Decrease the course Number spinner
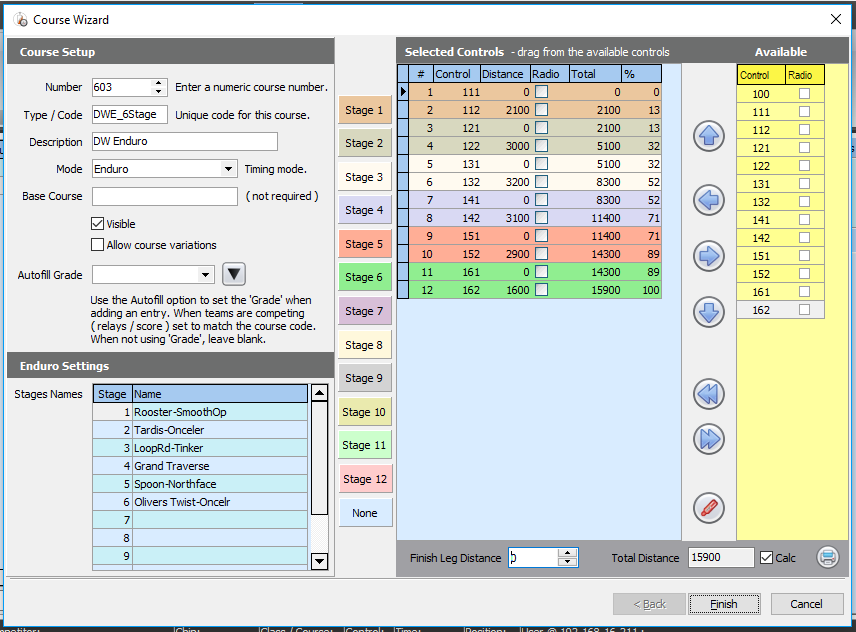The image size is (856, 632). [x=158, y=91]
